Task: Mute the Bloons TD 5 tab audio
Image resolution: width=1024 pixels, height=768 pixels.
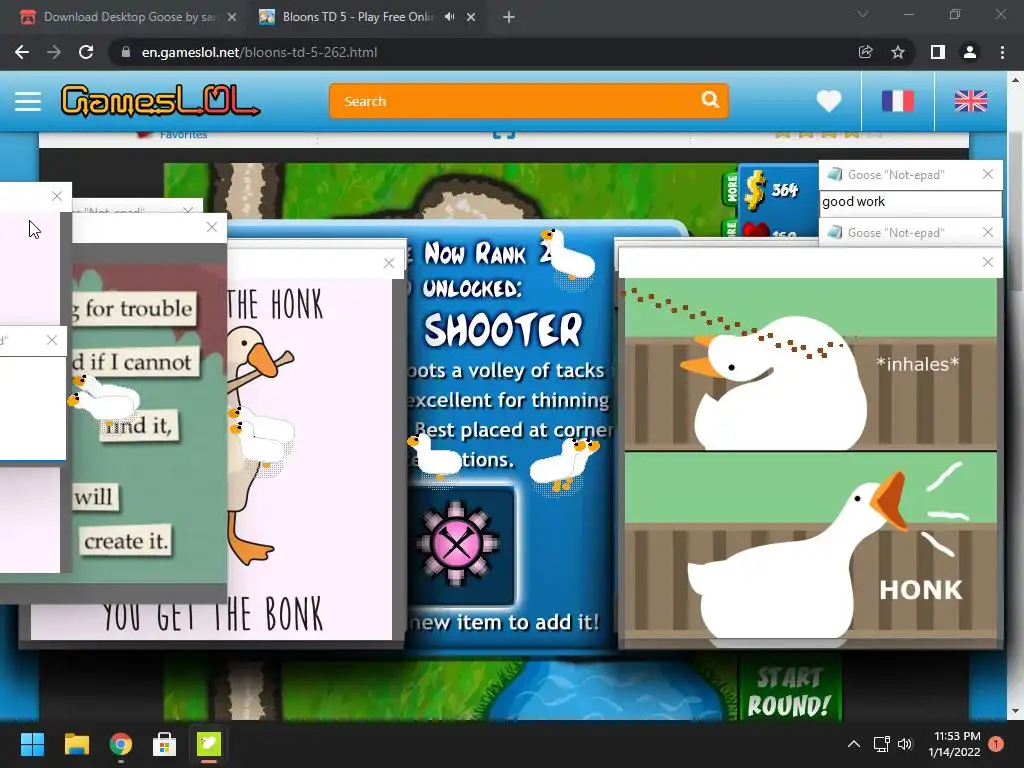Action: coord(449,17)
